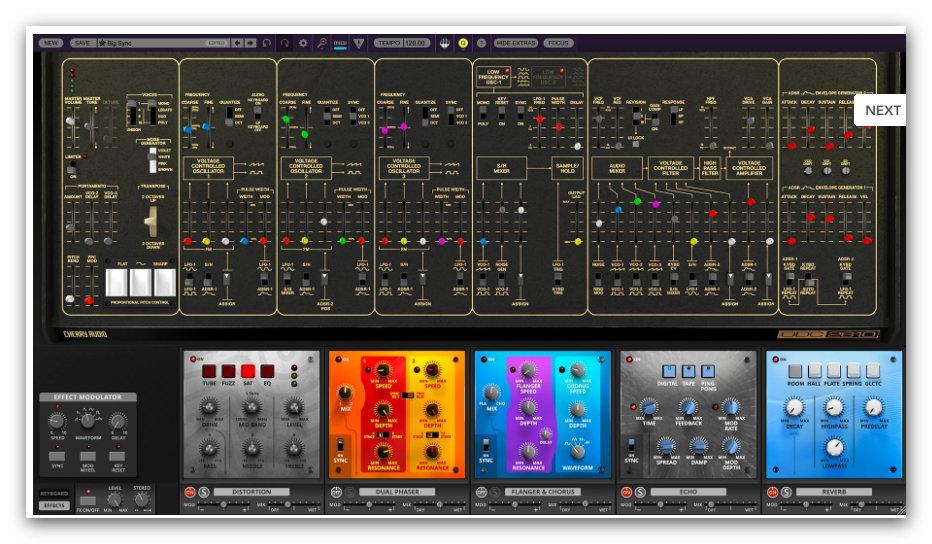The width and height of the screenshot is (932, 544).
Task: Select FUZZ distortion type button
Action: click(228, 372)
